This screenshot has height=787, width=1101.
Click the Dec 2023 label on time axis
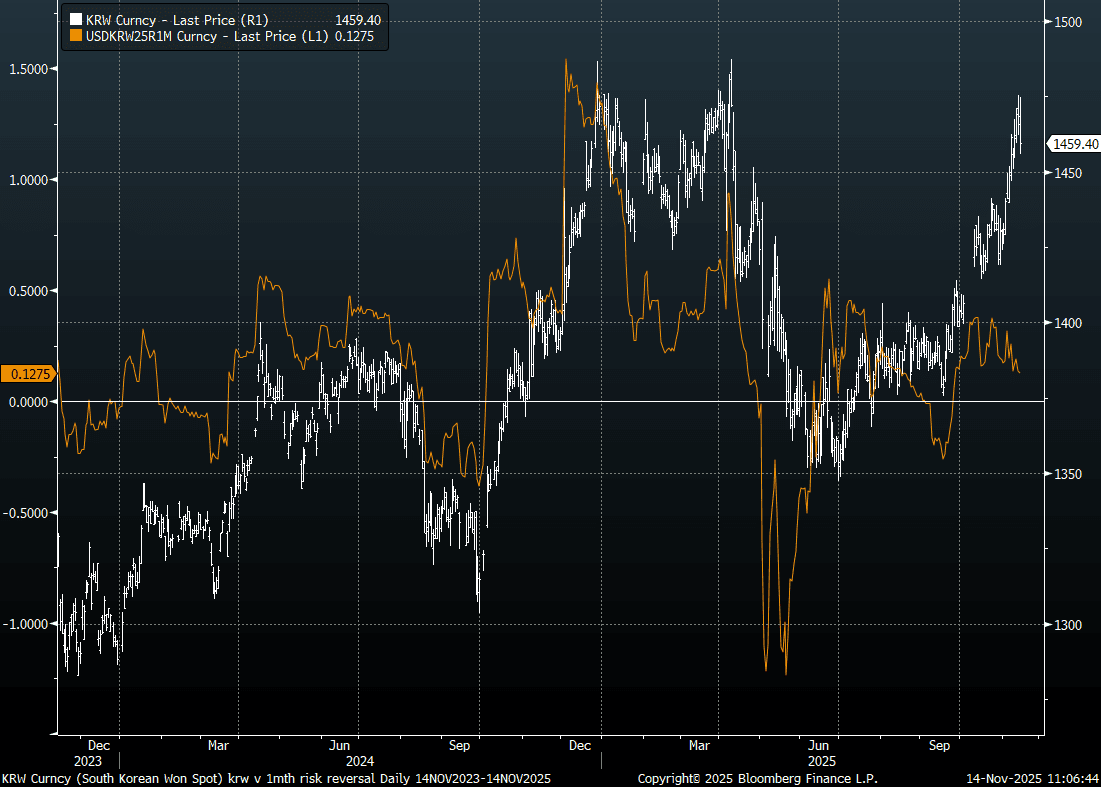pyautogui.click(x=99, y=753)
